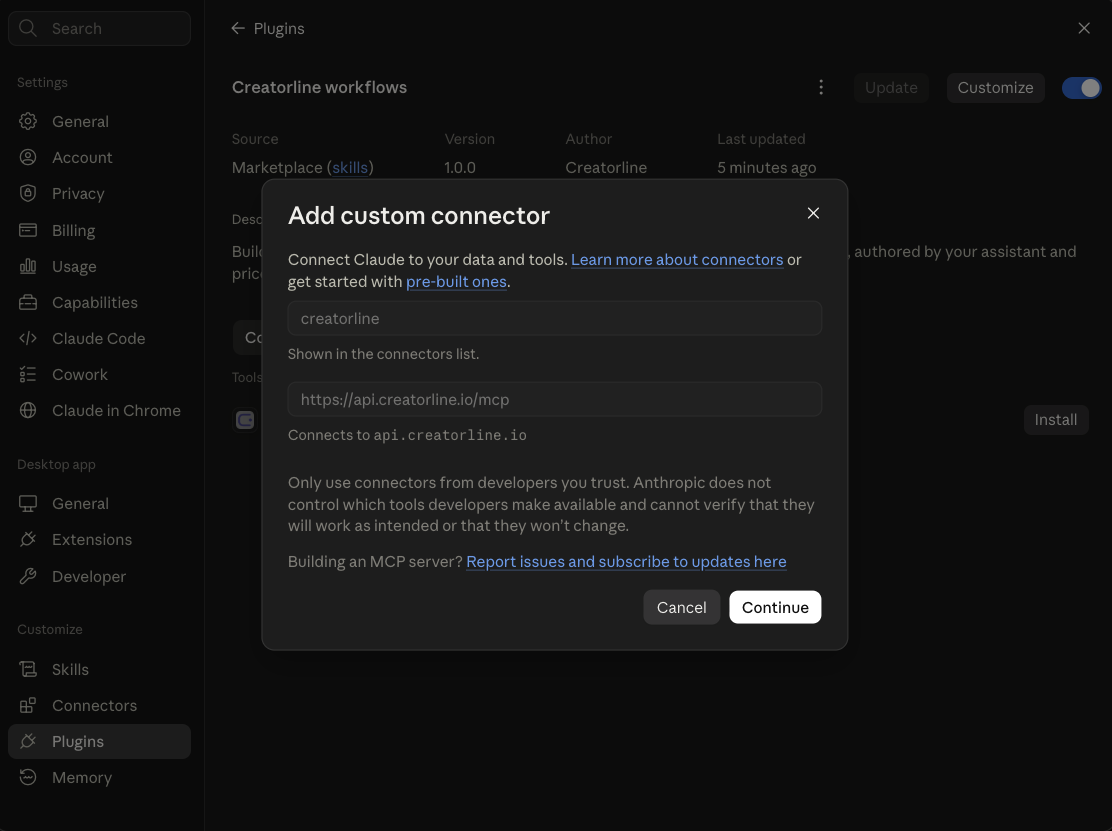Open the skills marketplace link
This screenshot has height=831, width=1112.
coord(350,167)
